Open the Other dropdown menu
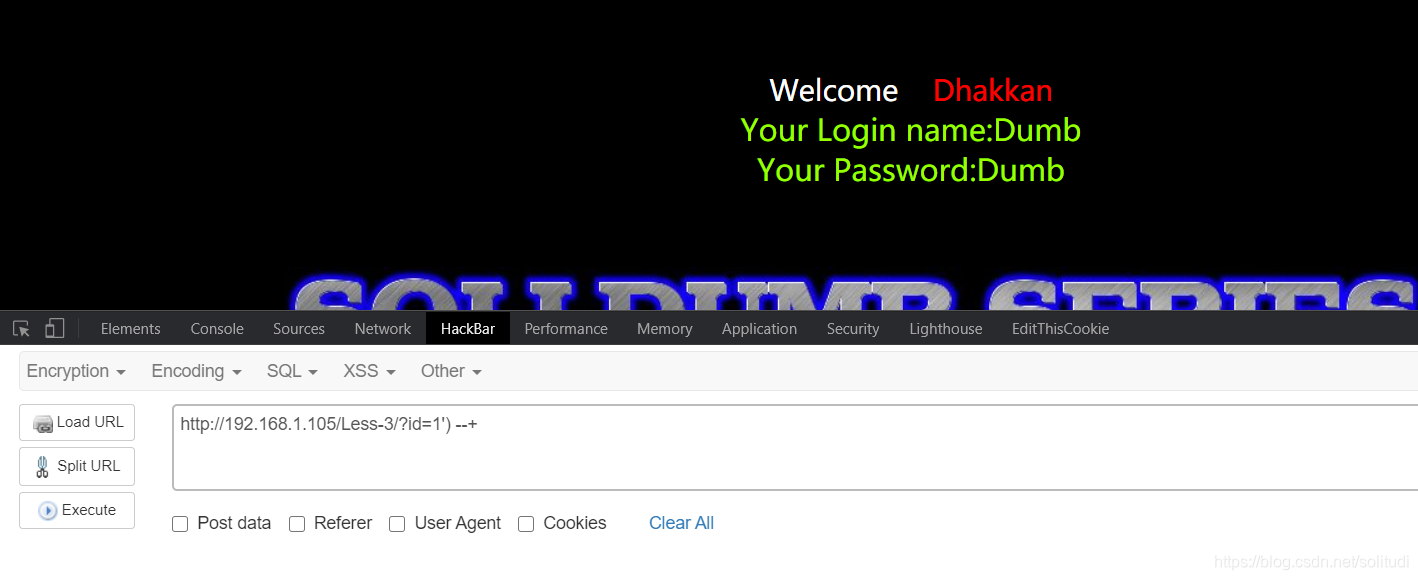Screen dimensions: 1418x580 451,371
